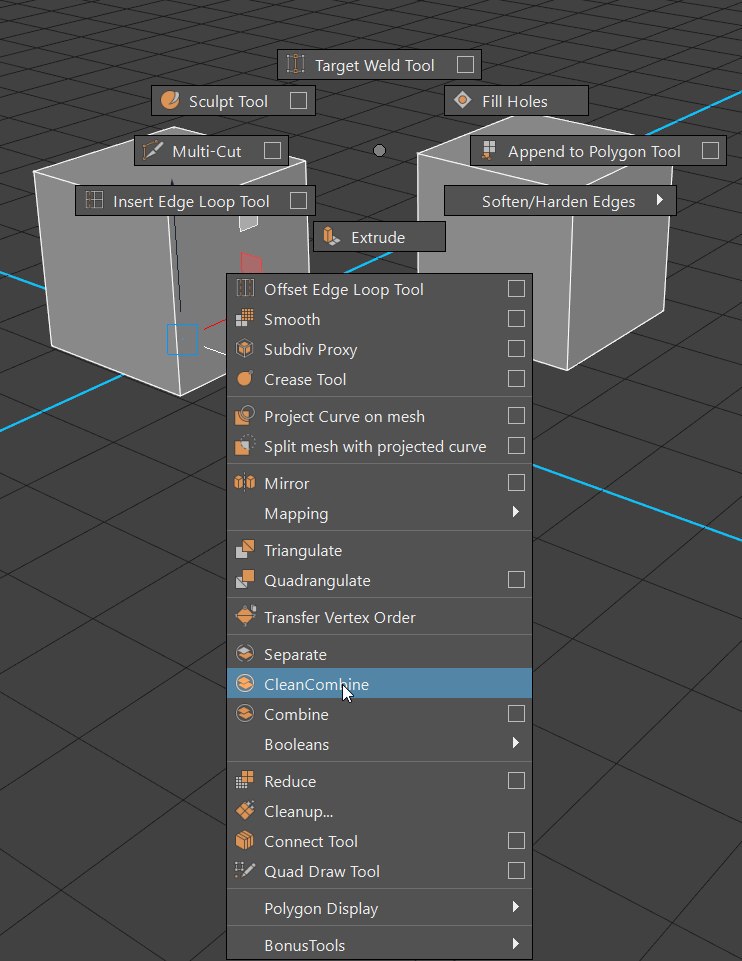Viewport: 742px width, 961px height.
Task: Open Smooth options box
Action: [516, 319]
